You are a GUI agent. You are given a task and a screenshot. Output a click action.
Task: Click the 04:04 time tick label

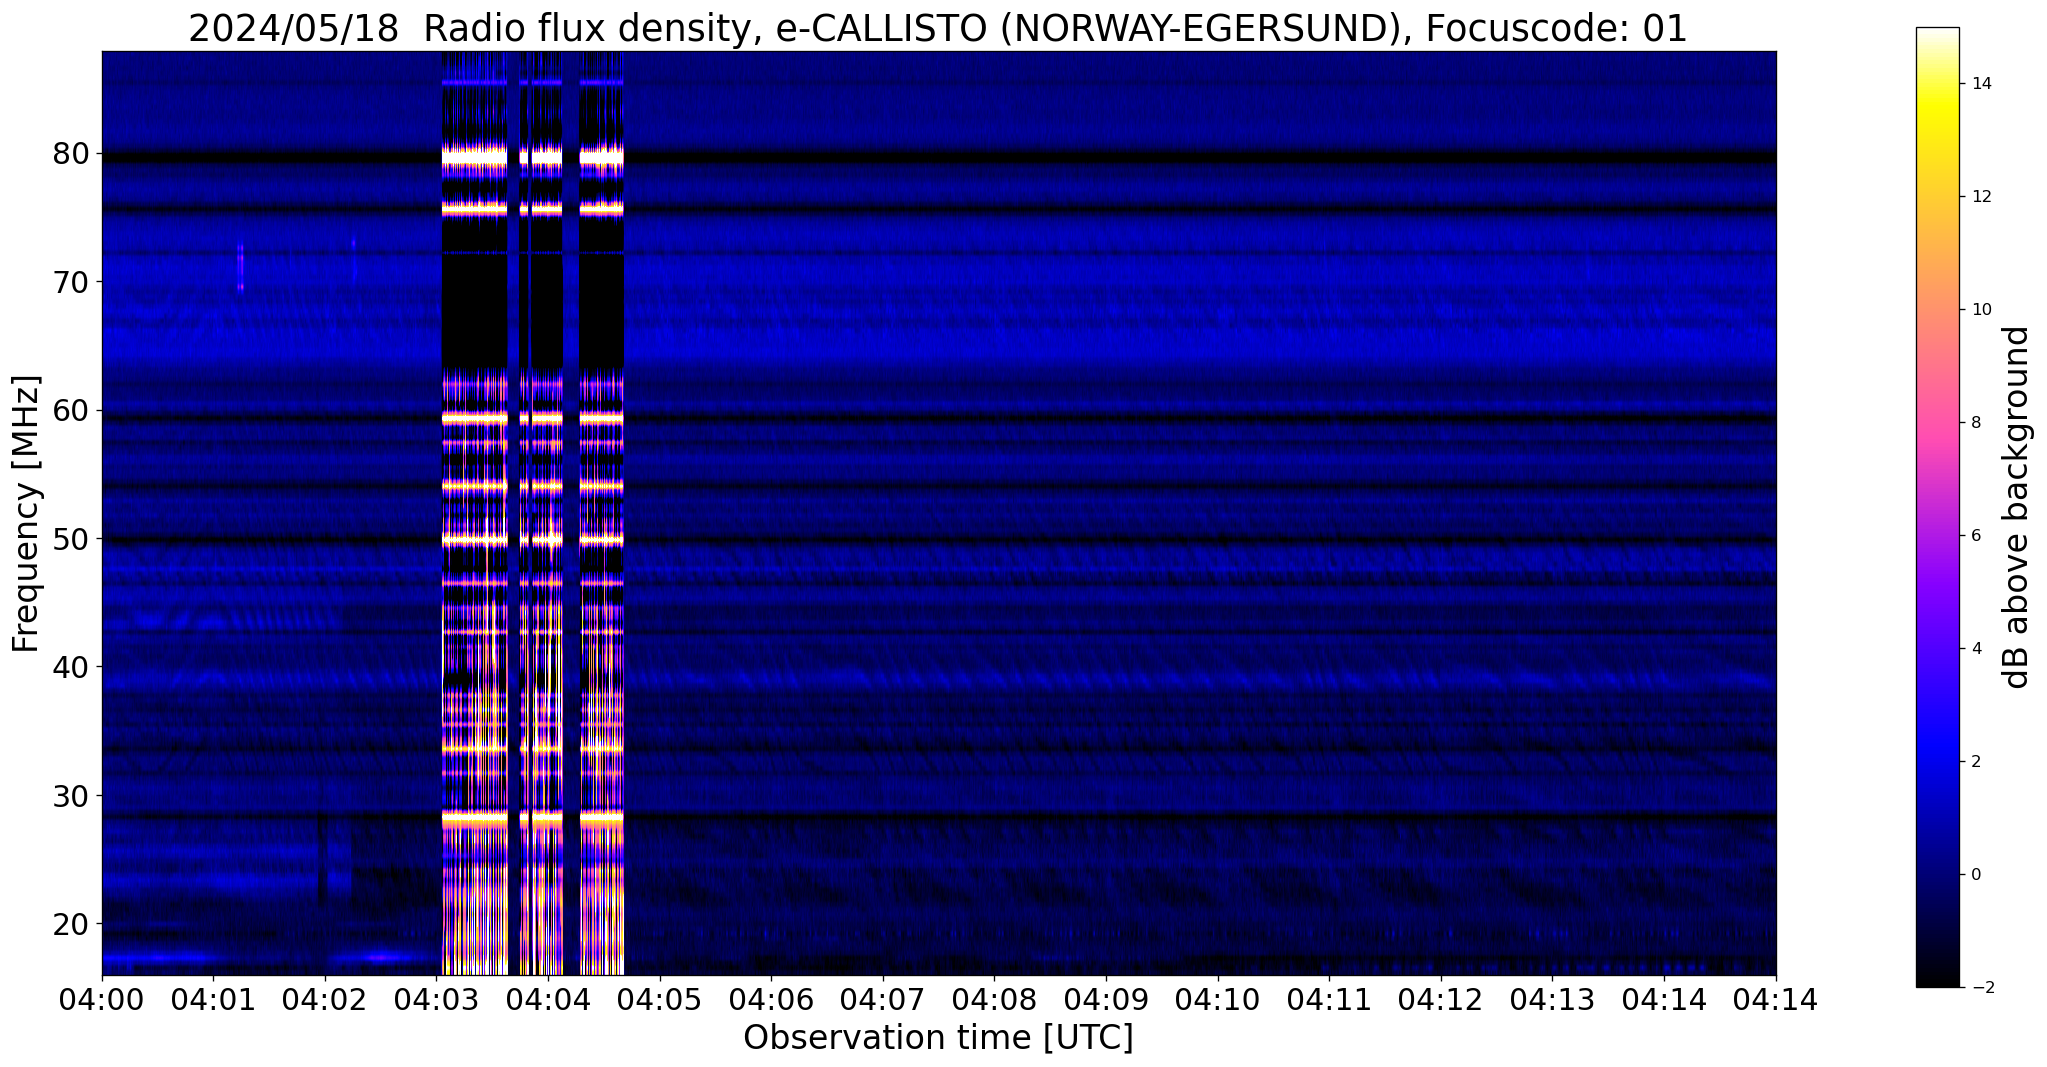pos(548,998)
